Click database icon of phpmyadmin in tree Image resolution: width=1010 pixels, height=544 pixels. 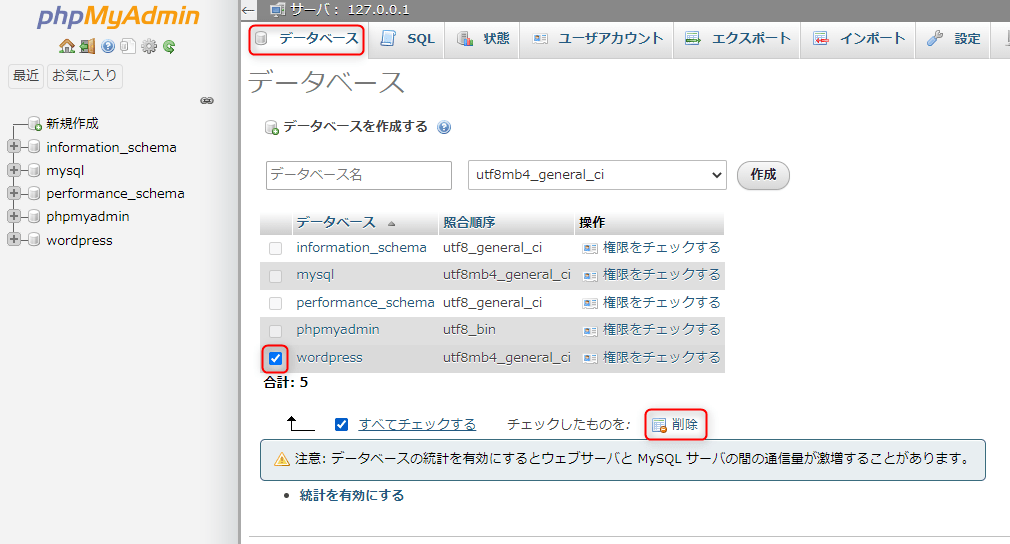(x=35, y=217)
